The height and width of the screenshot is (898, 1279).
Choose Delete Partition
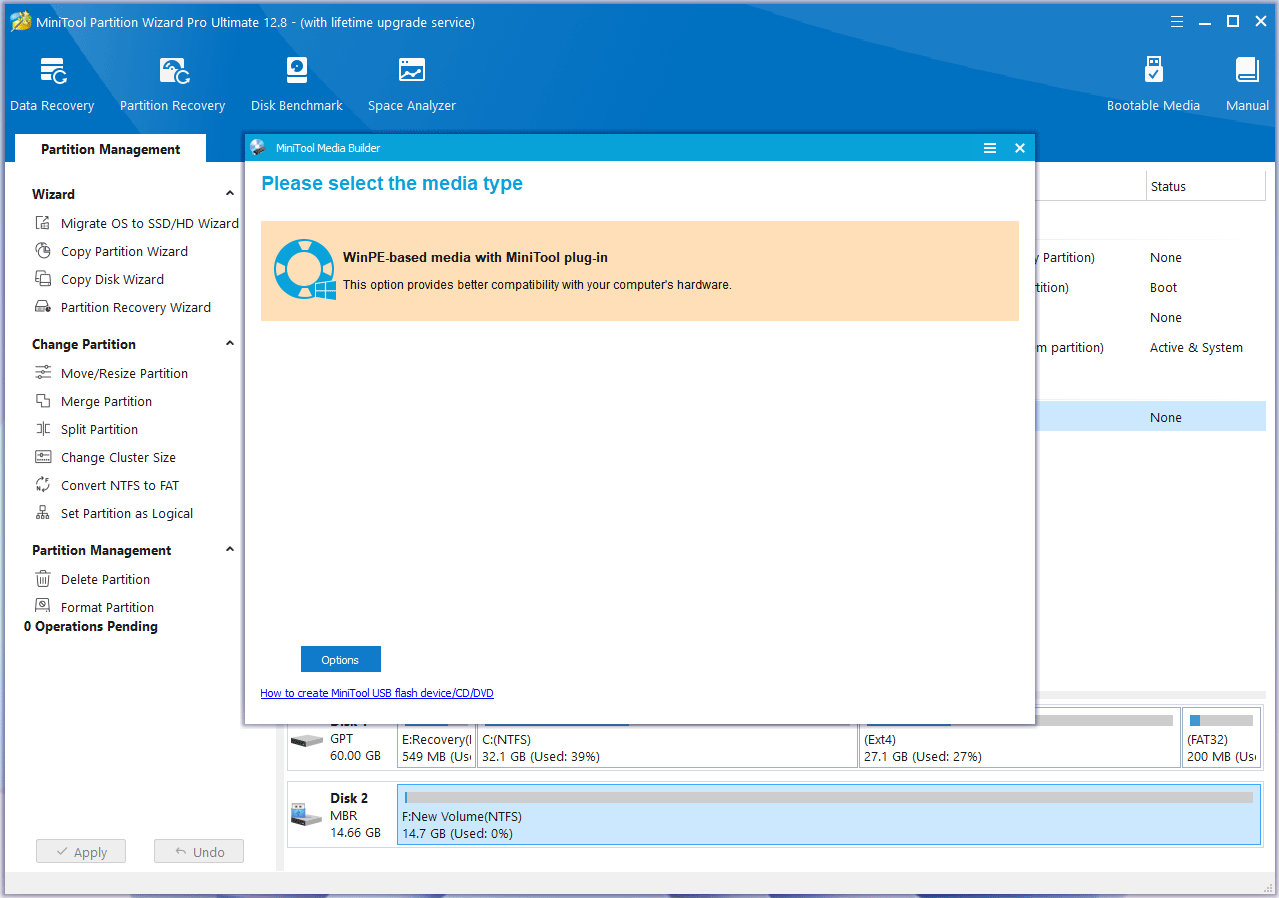(92, 579)
